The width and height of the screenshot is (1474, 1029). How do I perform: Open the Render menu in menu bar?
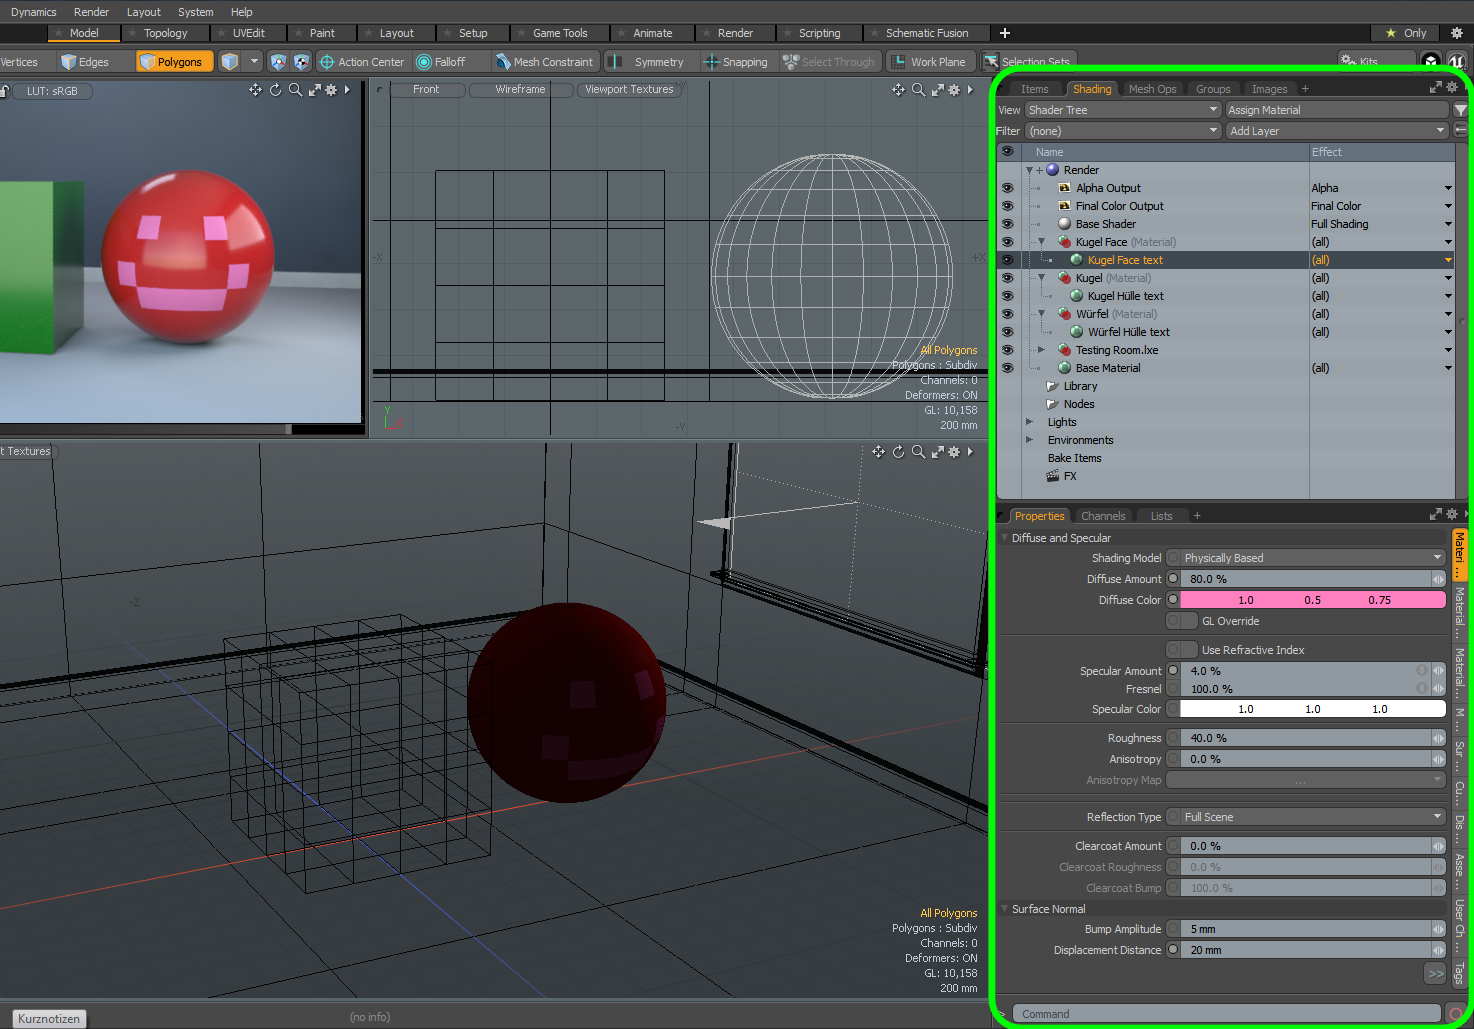coord(91,12)
